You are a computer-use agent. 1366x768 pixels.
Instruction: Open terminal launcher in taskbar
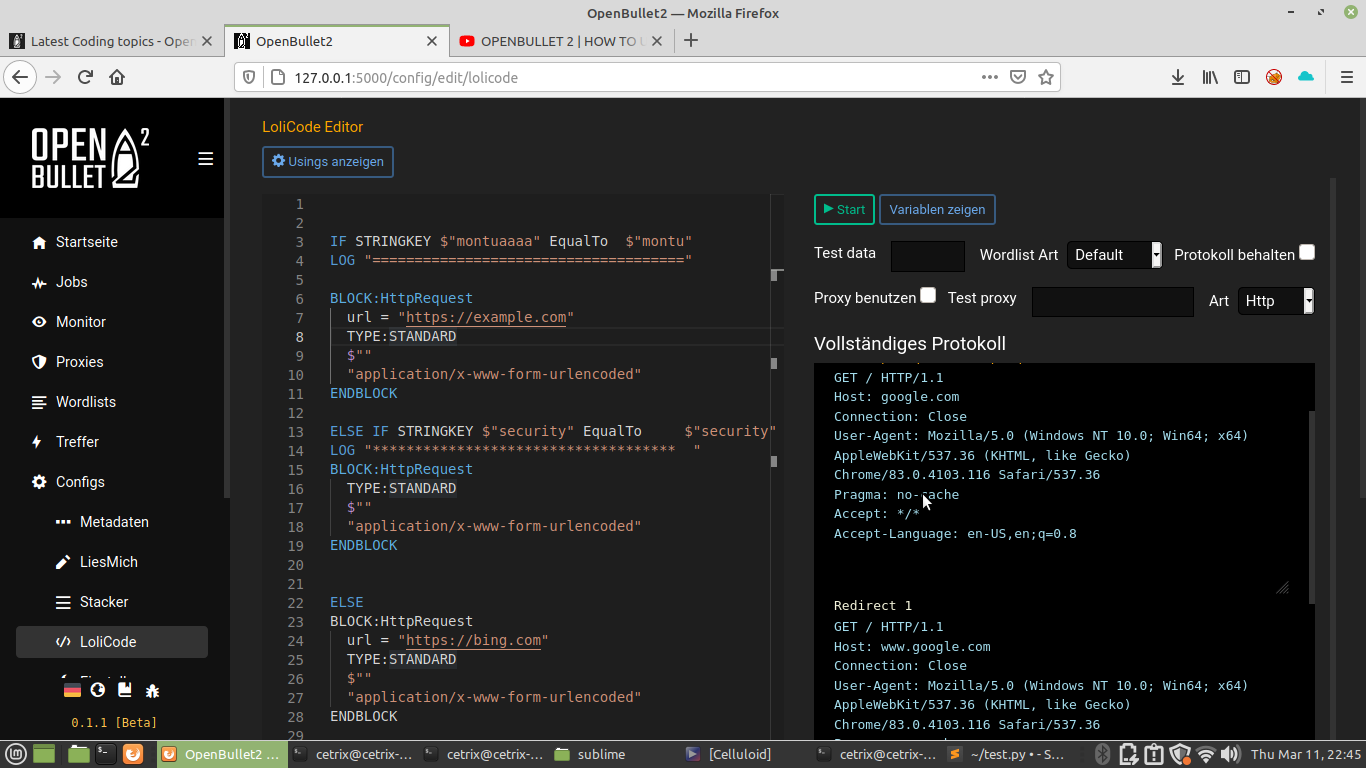pos(106,754)
